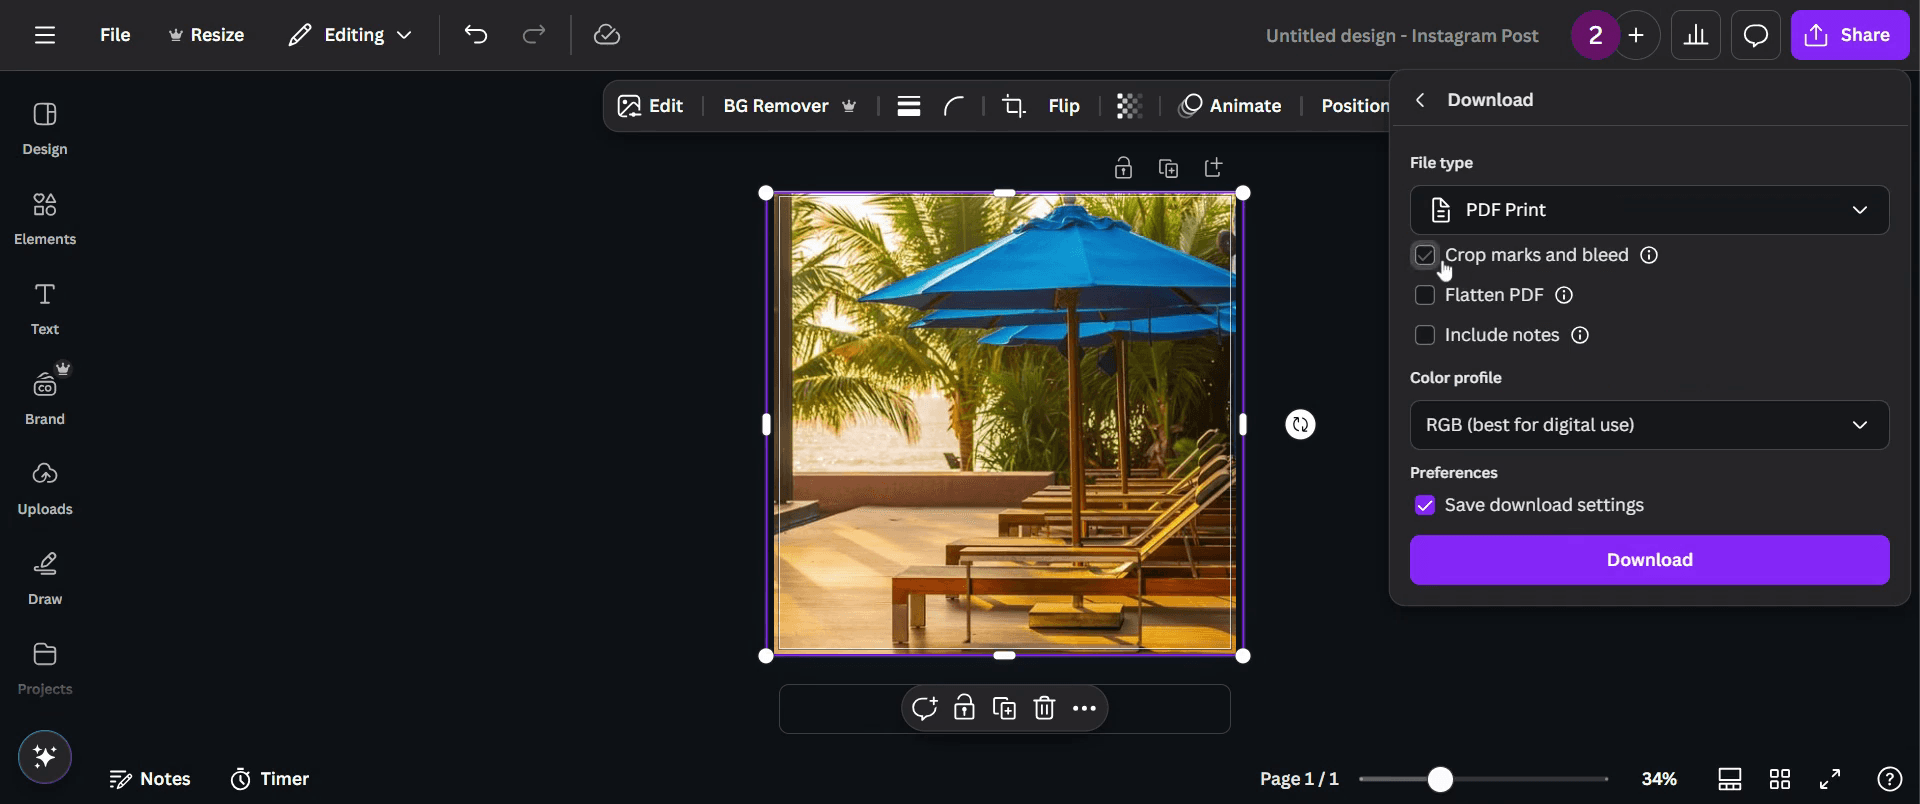Viewport: 1920px width, 804px height.
Task: Open the grid view icon
Action: point(1780,779)
